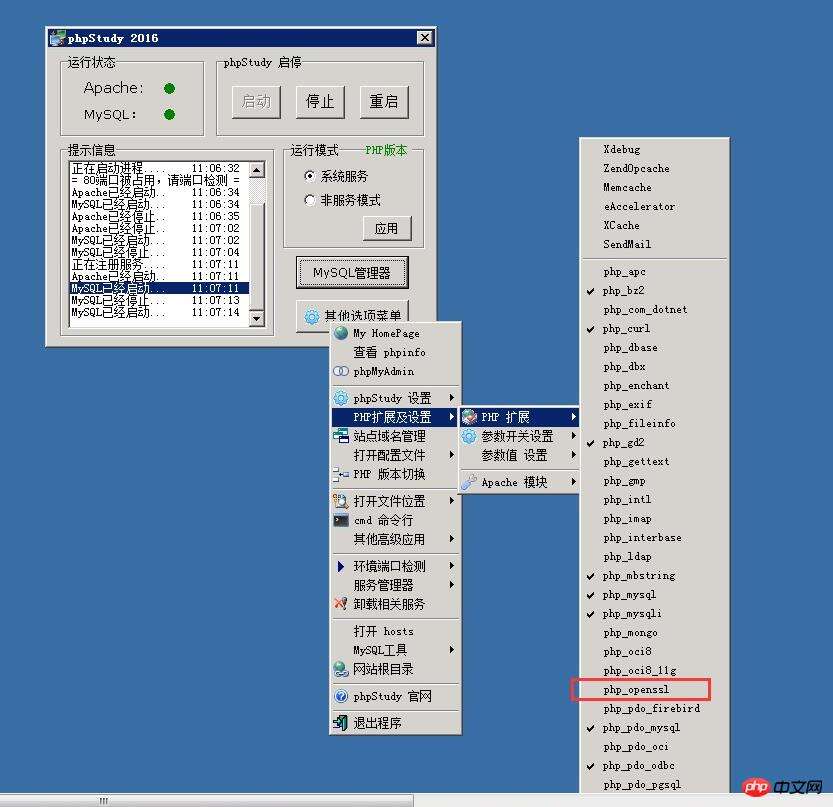Select Xdebug in the extensions list
Image resolution: width=833 pixels, height=807 pixels.
[x=621, y=149]
